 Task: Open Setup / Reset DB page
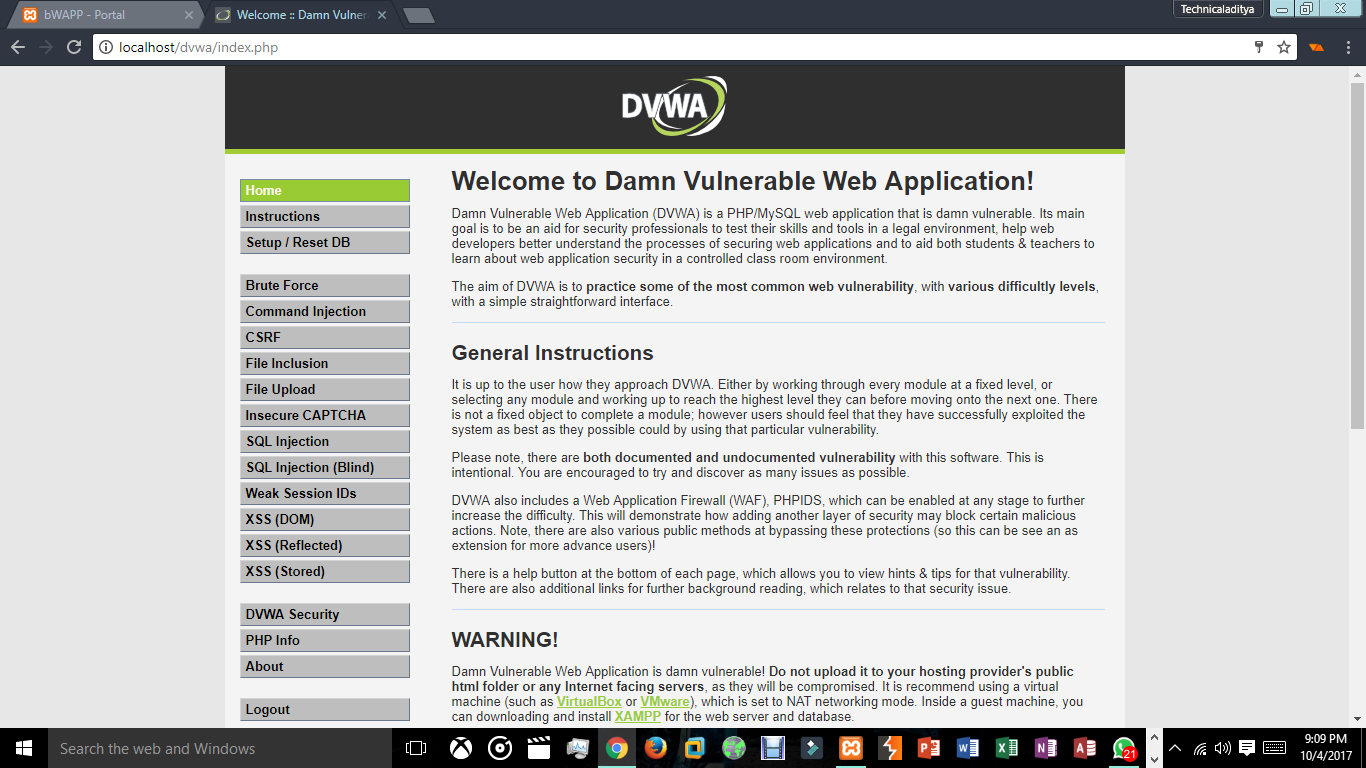[x=325, y=242]
